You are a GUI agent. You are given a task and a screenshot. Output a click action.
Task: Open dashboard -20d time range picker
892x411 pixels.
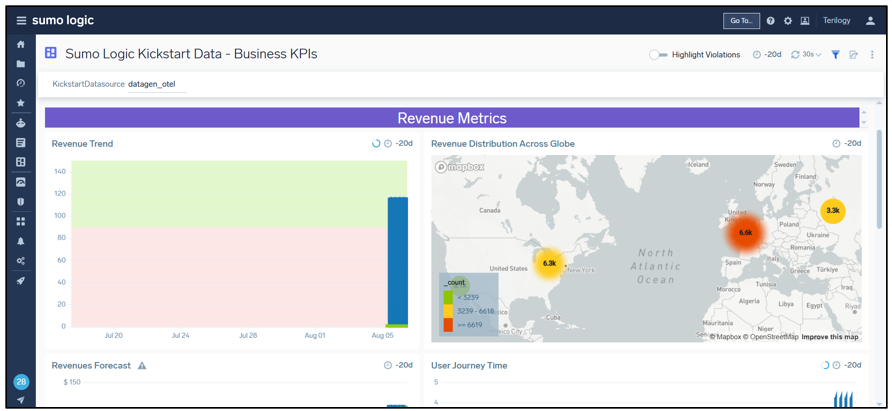[768, 55]
